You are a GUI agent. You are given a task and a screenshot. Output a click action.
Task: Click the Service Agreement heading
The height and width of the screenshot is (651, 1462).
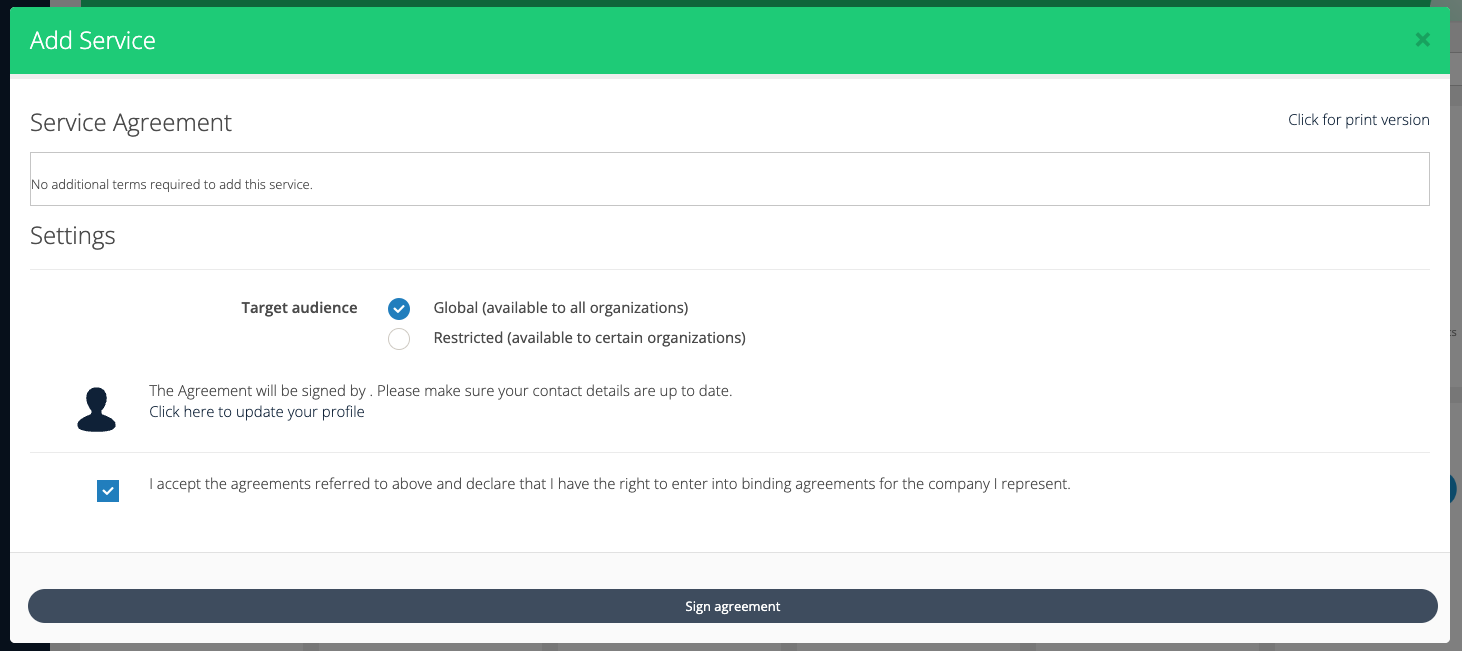tap(131, 123)
